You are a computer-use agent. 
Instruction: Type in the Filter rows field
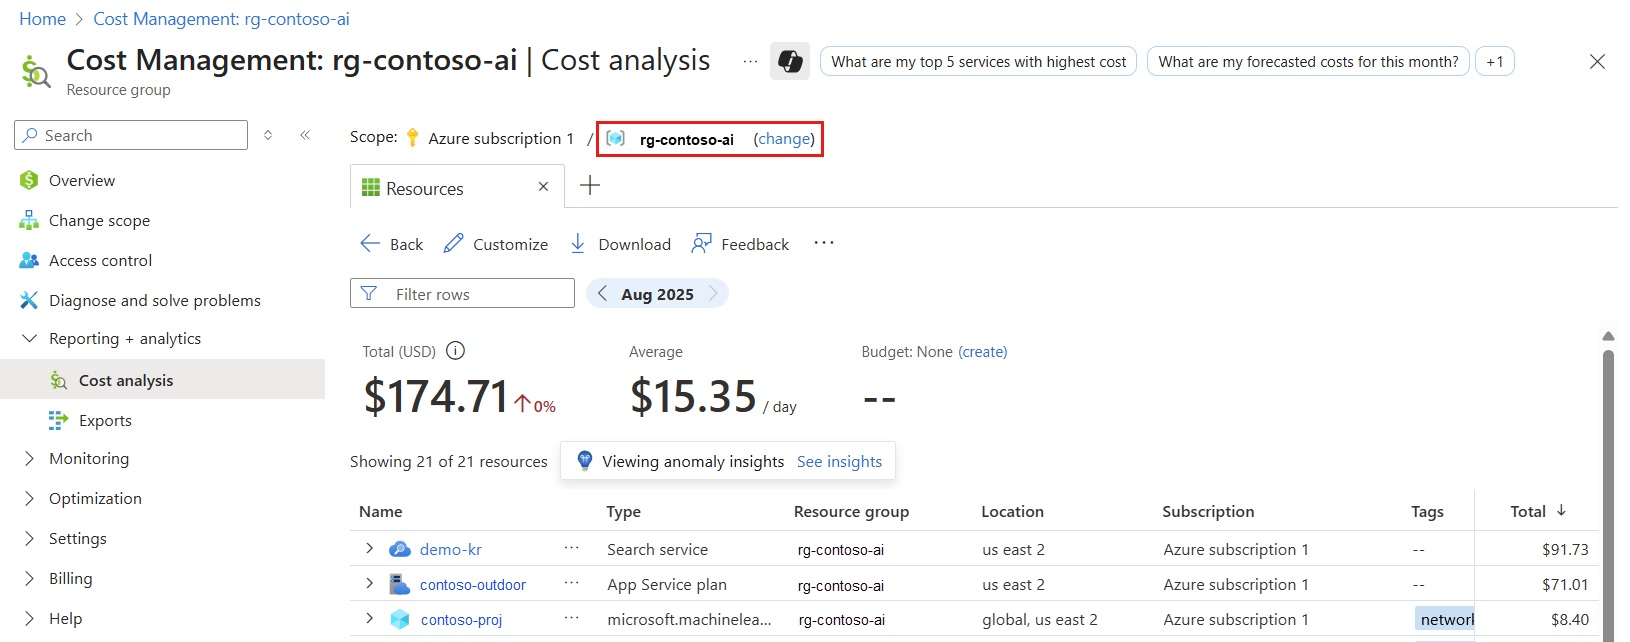point(475,294)
